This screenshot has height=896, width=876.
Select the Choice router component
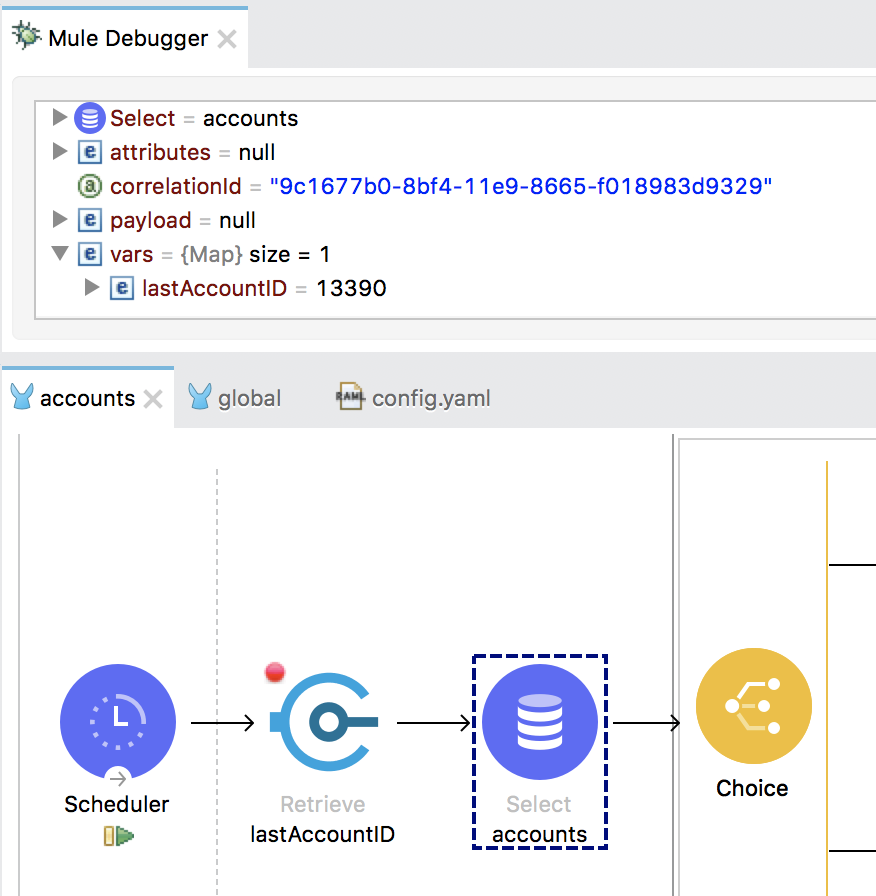(754, 706)
